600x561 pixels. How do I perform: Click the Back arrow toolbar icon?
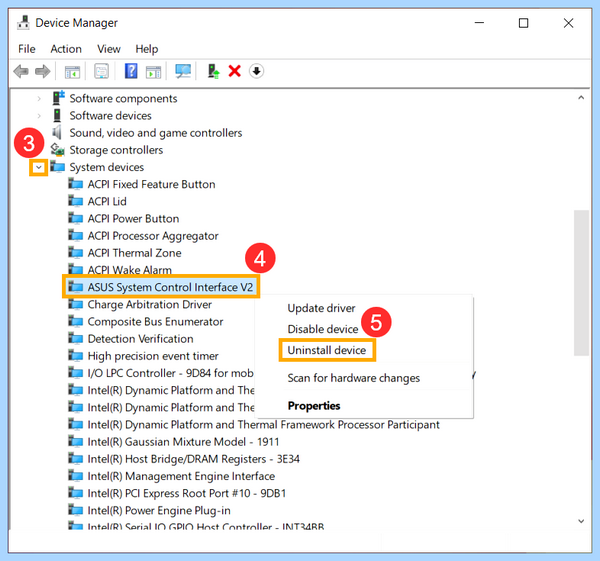pos(21,71)
